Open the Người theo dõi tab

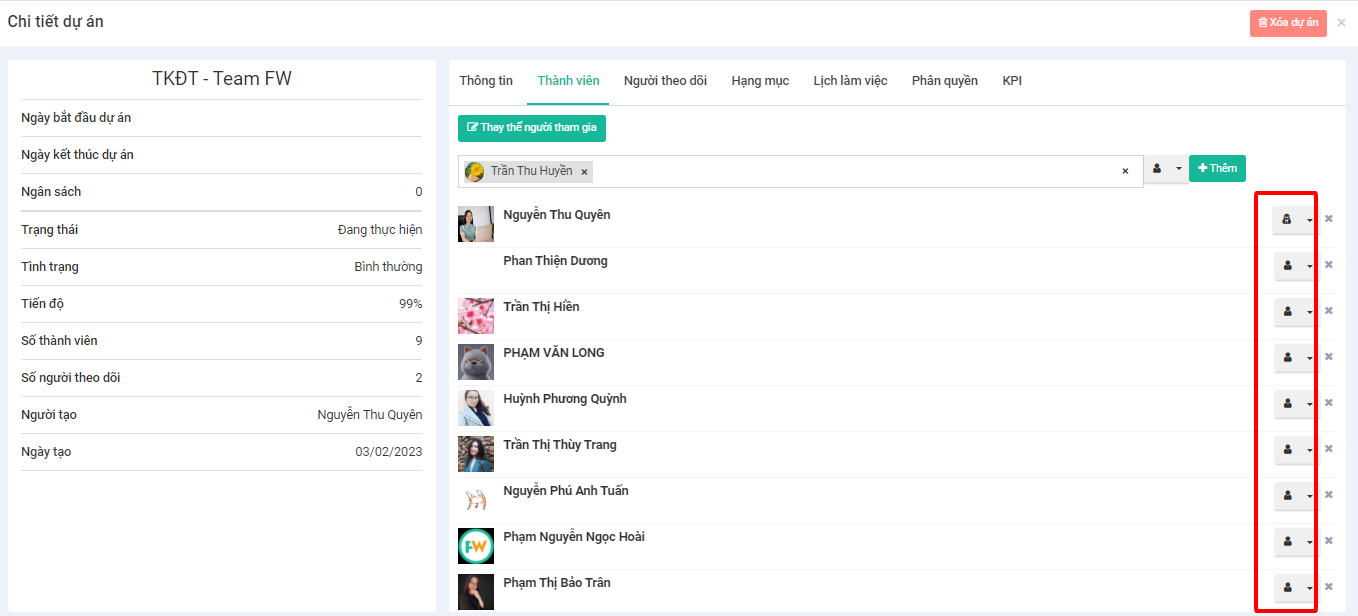(x=665, y=81)
